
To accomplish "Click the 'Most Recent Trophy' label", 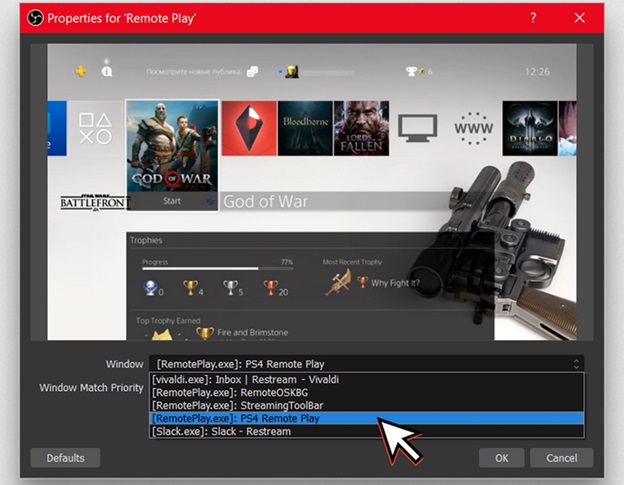I will coord(352,262).
